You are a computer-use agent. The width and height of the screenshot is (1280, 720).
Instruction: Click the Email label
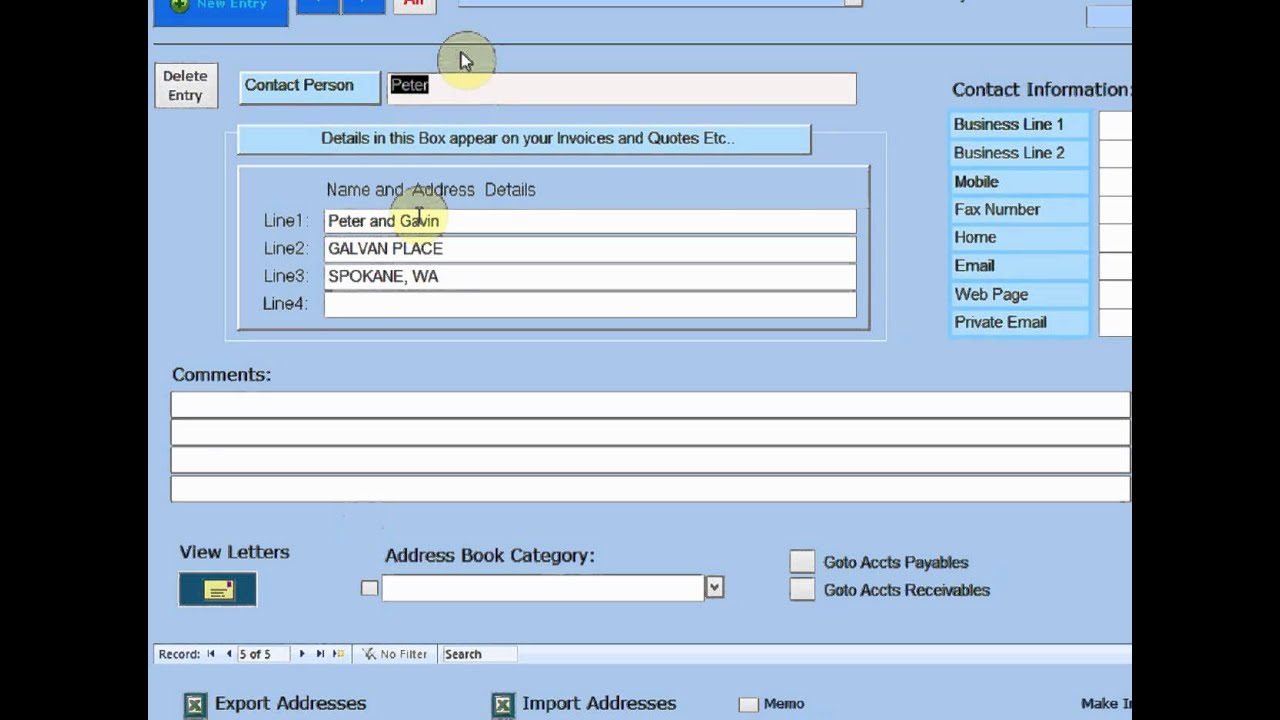click(x=1019, y=266)
